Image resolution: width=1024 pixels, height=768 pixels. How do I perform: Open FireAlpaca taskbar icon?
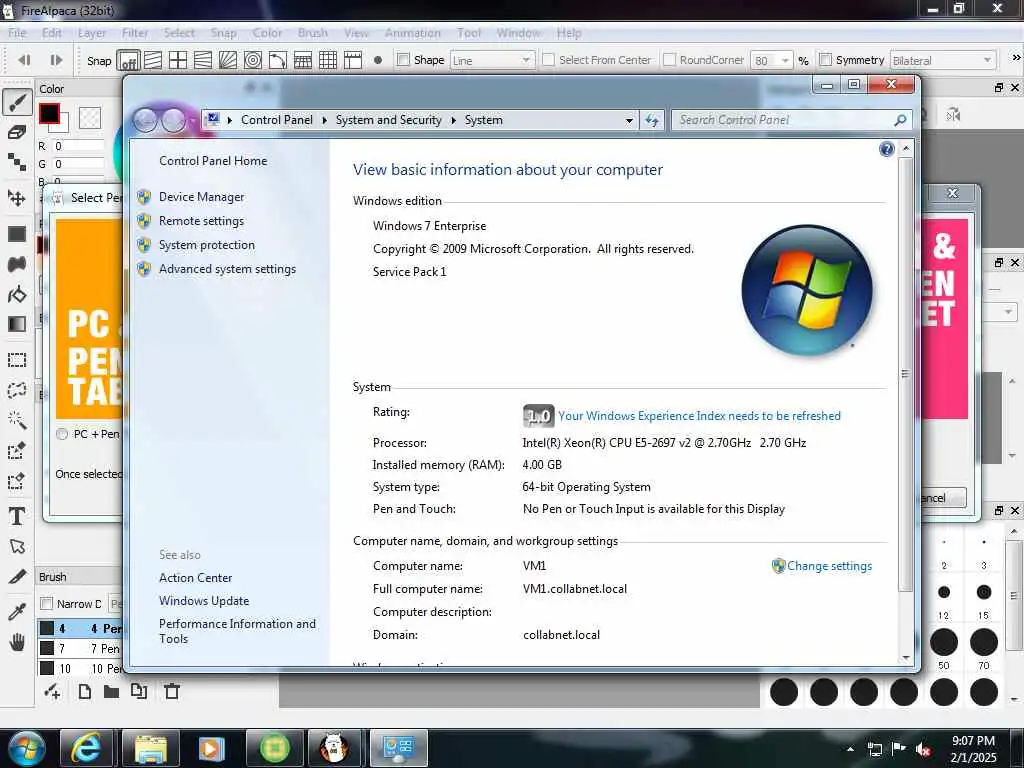(335, 748)
